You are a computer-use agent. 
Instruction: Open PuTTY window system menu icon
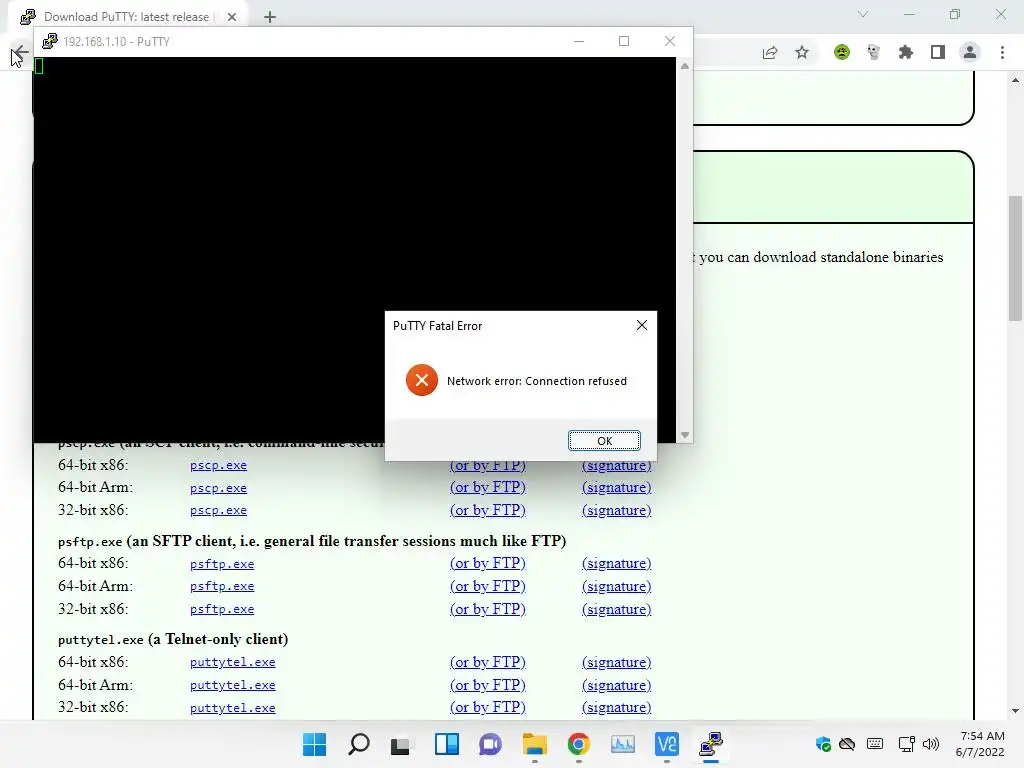point(50,41)
